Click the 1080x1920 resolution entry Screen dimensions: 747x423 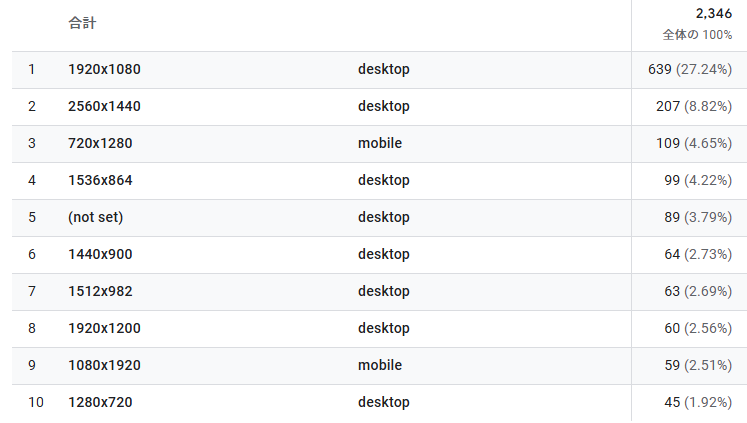point(104,365)
